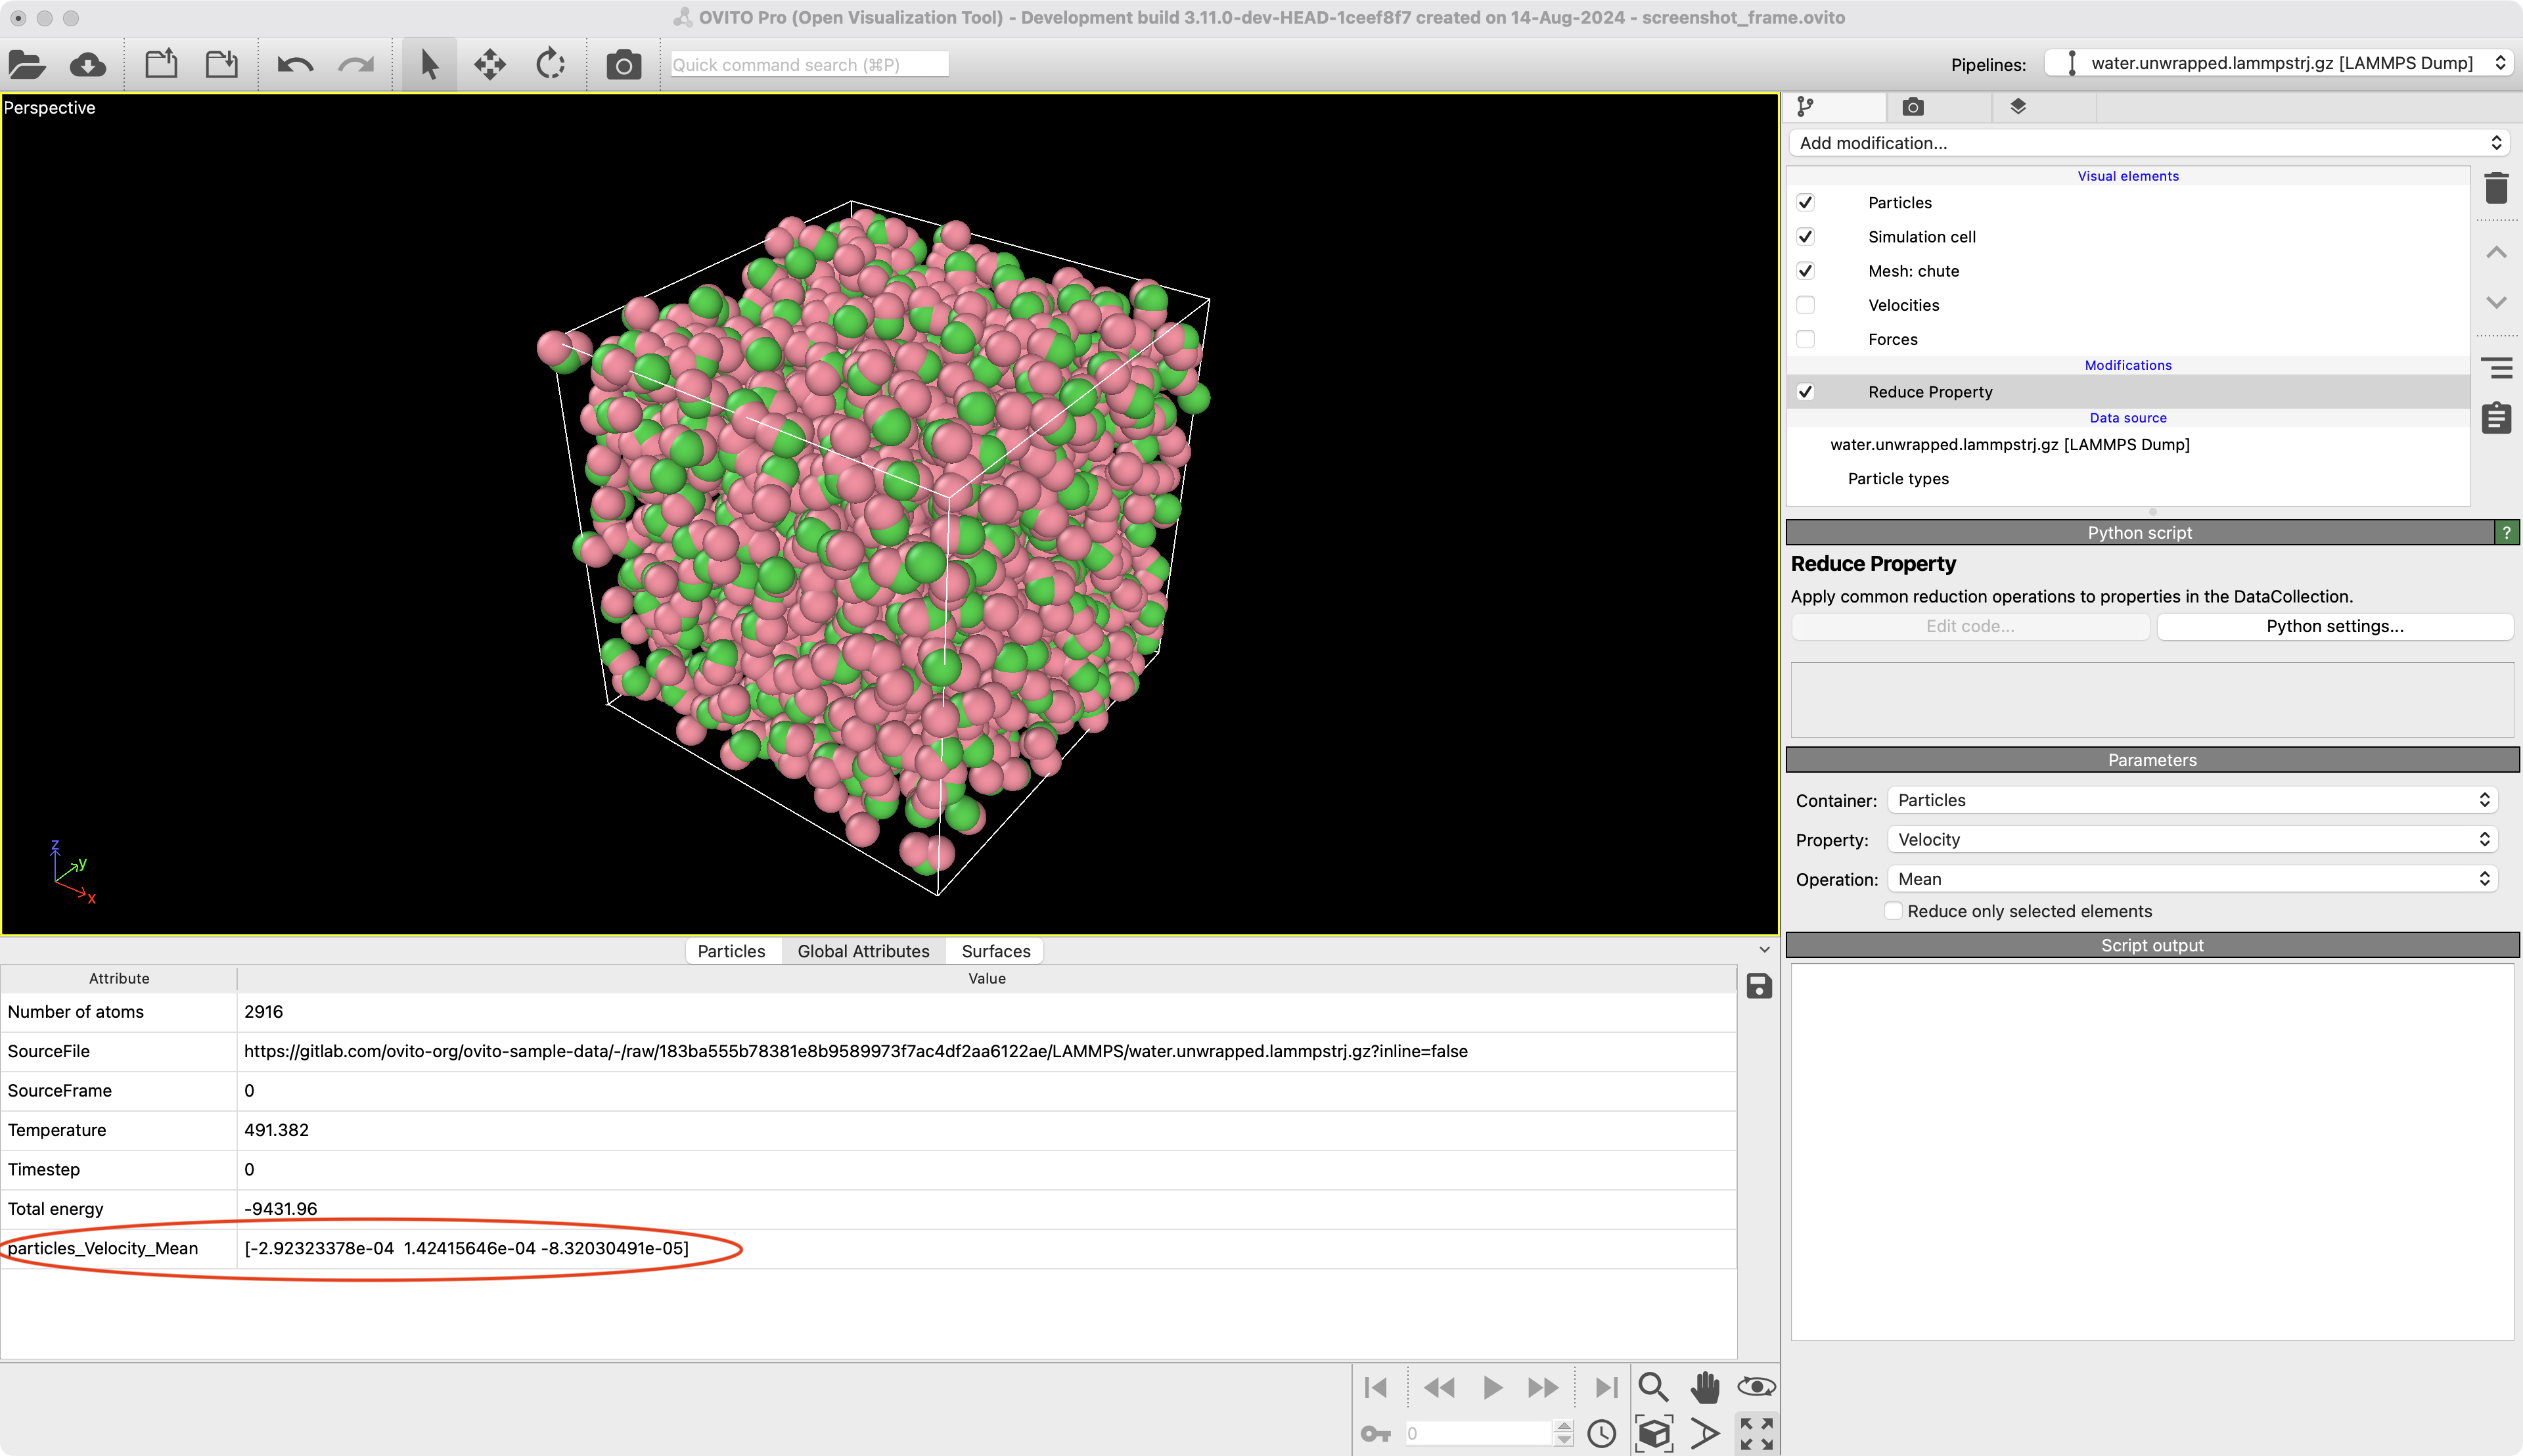The height and width of the screenshot is (1456, 2523).
Task: Maximize the active viewport
Action: coord(1757,1434)
